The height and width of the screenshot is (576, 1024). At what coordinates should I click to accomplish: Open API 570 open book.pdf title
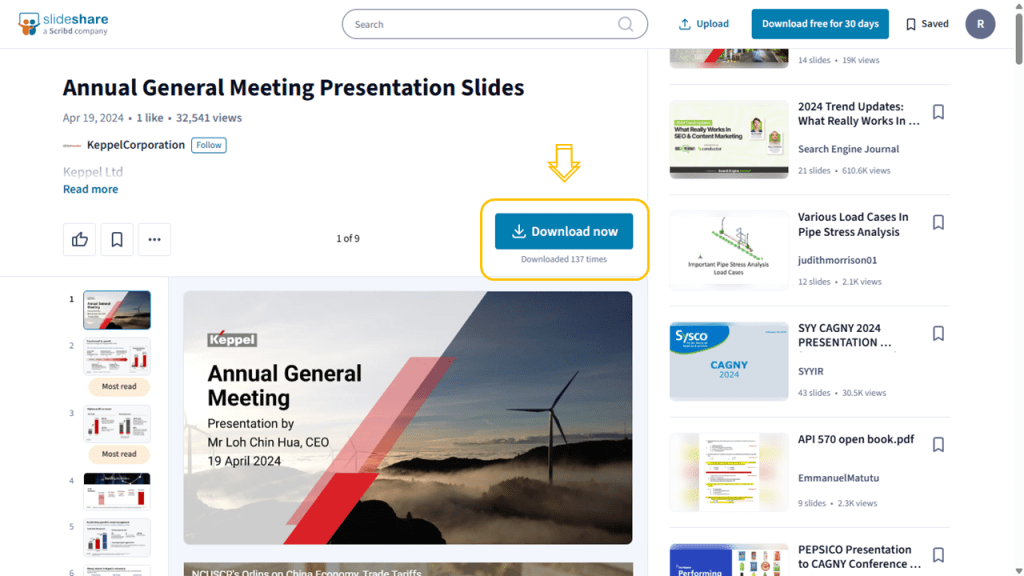pyautogui.click(x=856, y=440)
